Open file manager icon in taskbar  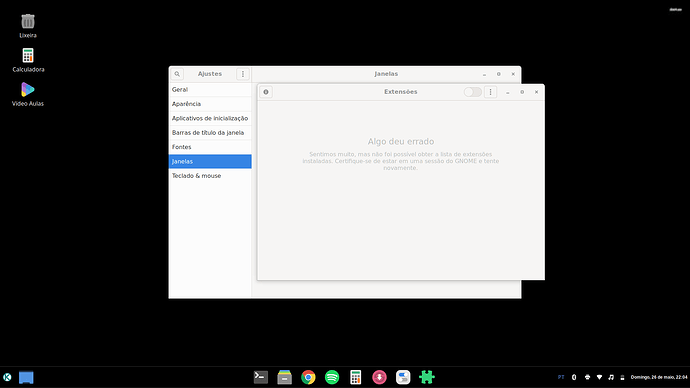285,377
